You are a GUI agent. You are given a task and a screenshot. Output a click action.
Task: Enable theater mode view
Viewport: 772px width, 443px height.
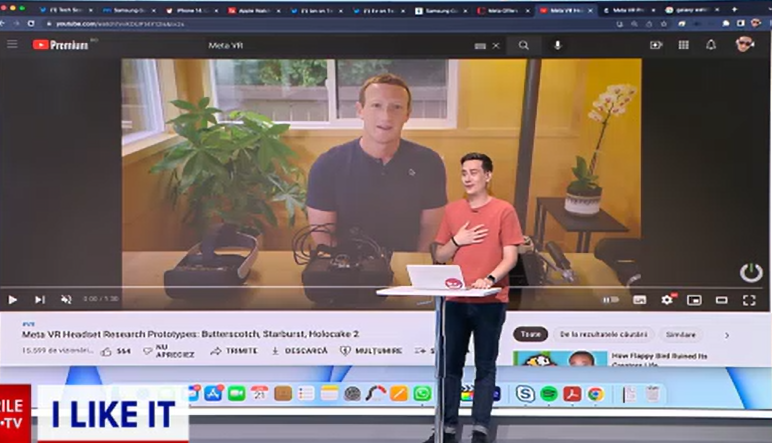coord(721,299)
